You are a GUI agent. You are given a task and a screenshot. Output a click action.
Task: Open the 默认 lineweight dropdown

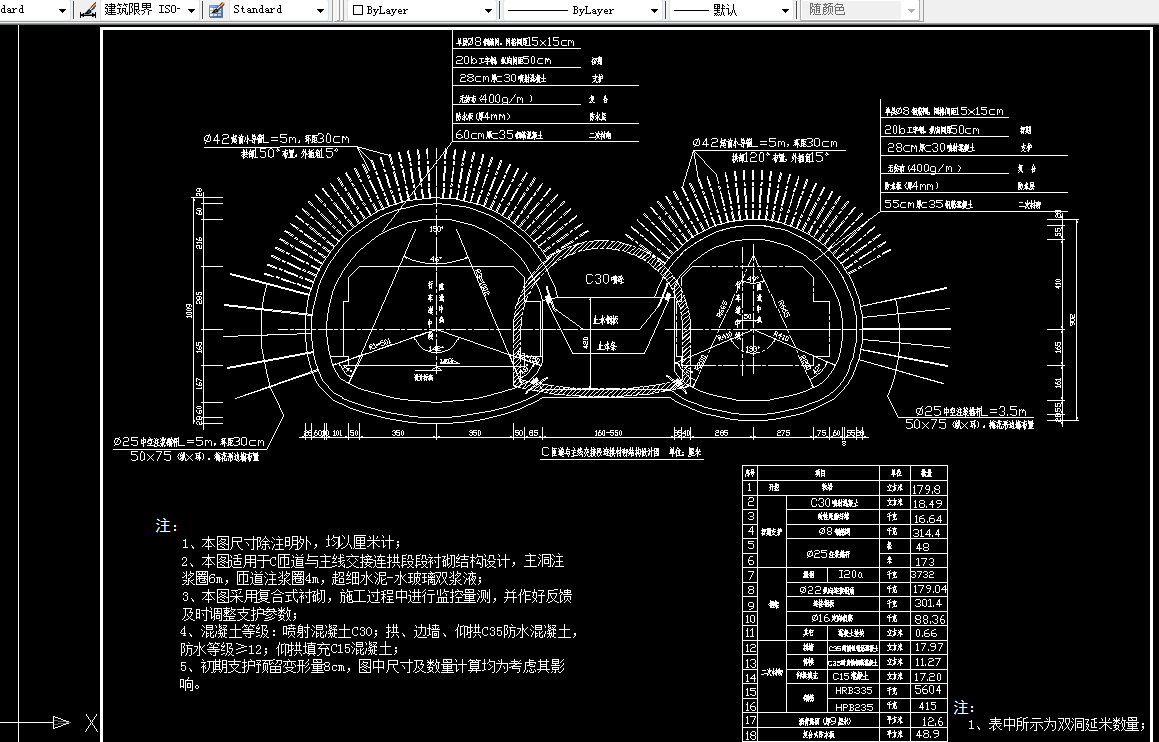pyautogui.click(x=731, y=10)
